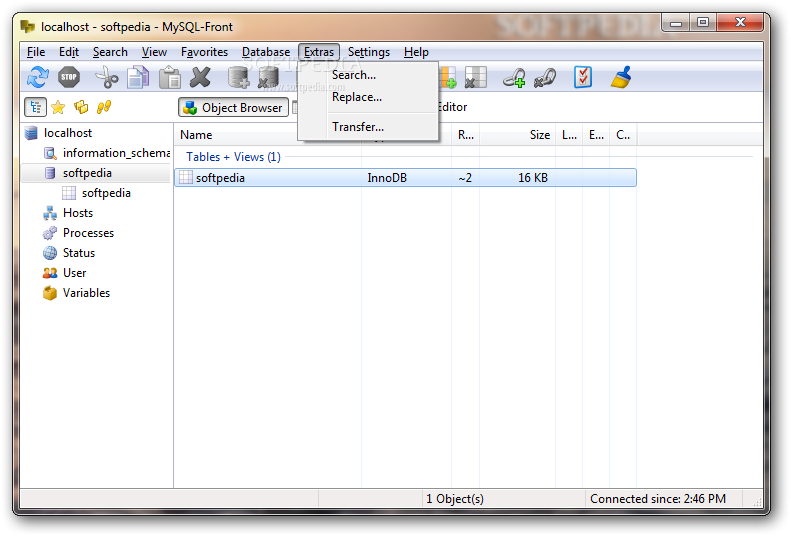The image size is (791, 536).
Task: Open the File menu
Action: click(36, 52)
